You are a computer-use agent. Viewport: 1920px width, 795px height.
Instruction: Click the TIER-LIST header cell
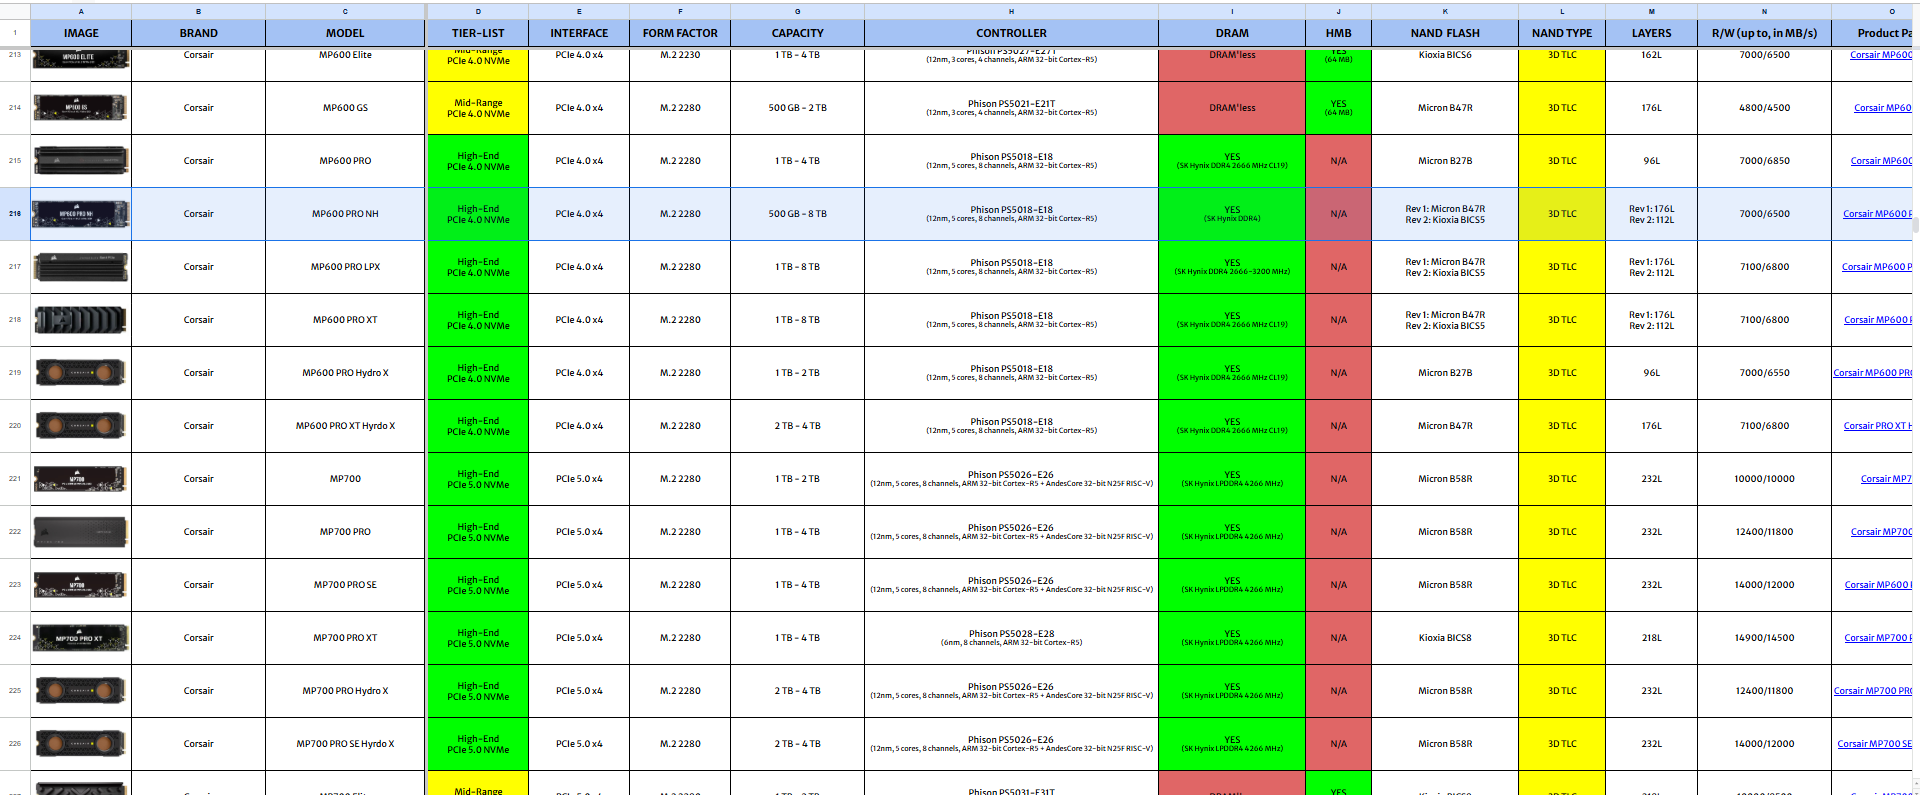pos(478,33)
